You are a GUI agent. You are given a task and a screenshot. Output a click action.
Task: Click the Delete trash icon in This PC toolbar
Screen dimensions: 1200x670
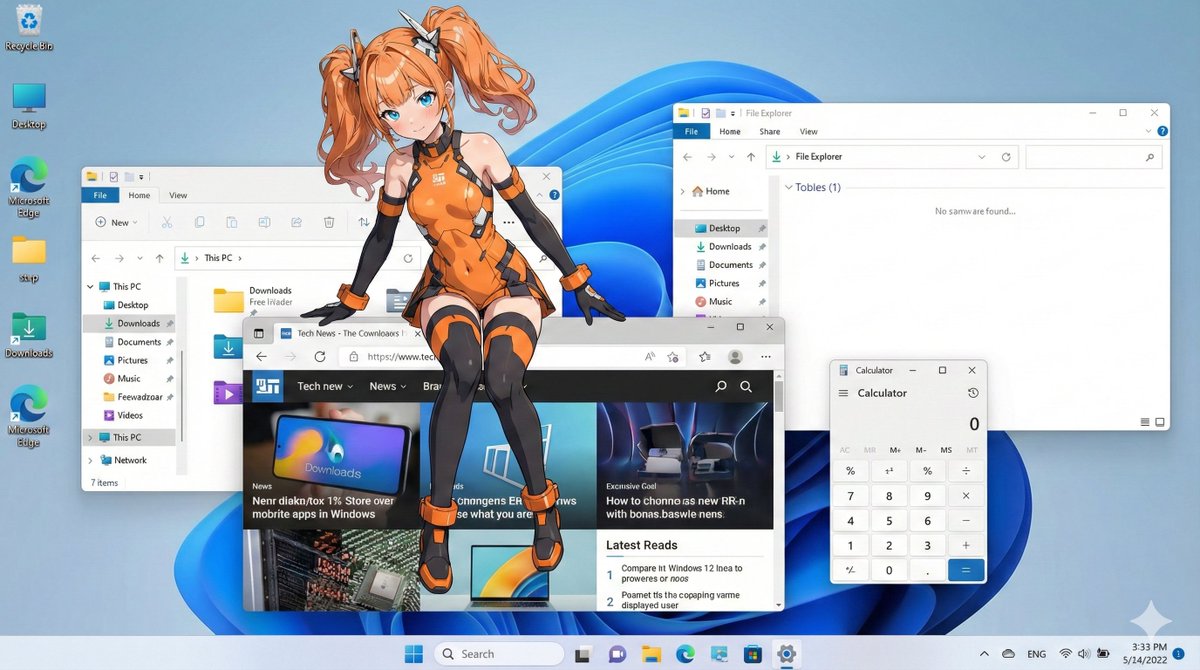pyautogui.click(x=329, y=222)
